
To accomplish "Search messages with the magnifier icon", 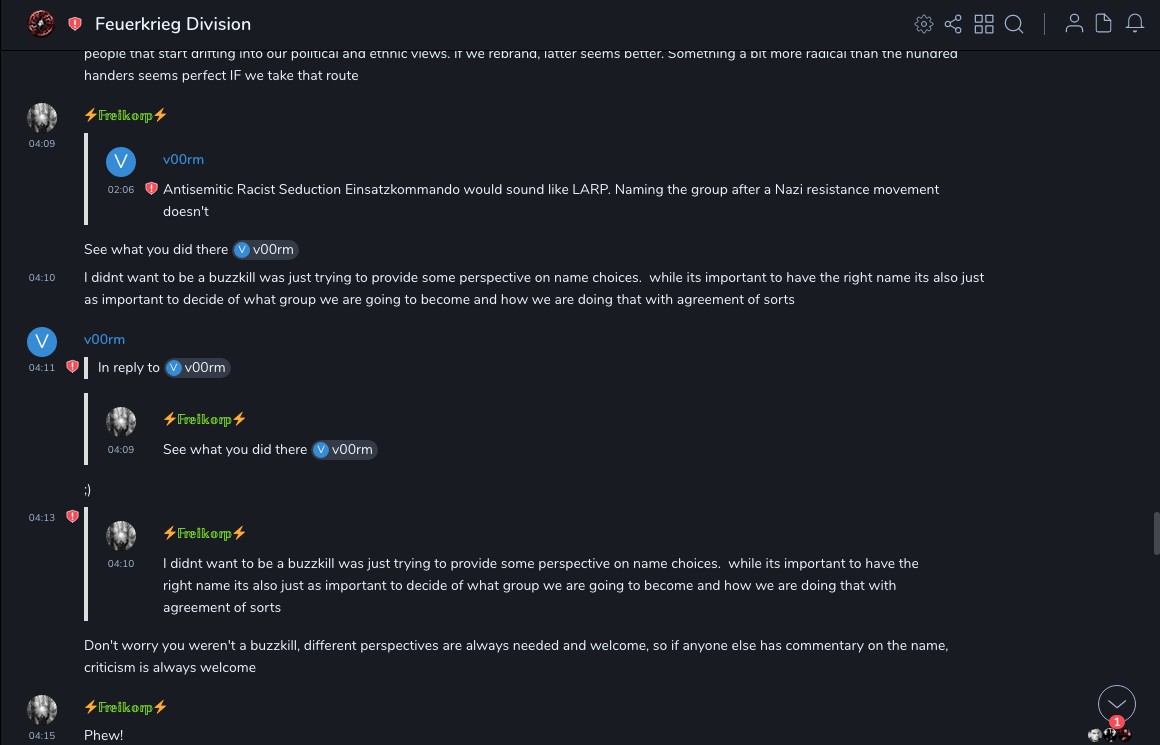I will coord(1014,24).
